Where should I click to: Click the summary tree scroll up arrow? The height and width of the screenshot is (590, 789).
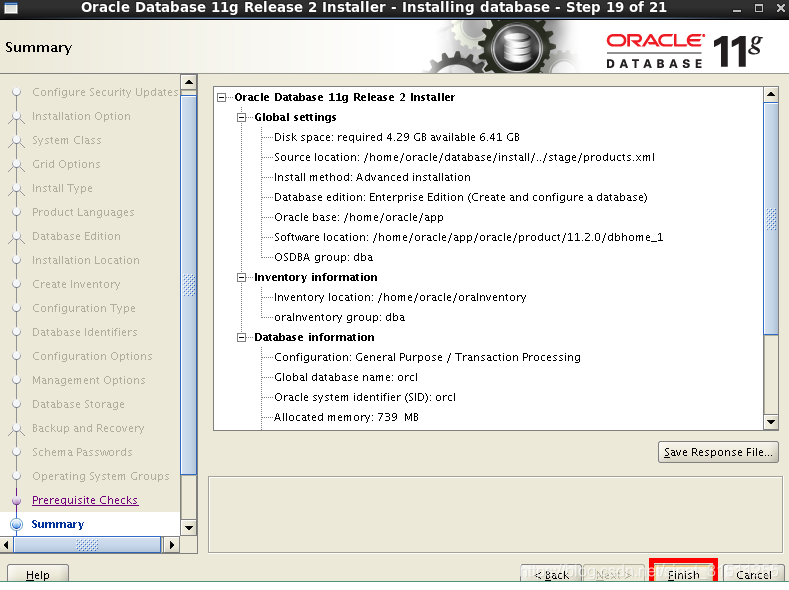tap(771, 95)
